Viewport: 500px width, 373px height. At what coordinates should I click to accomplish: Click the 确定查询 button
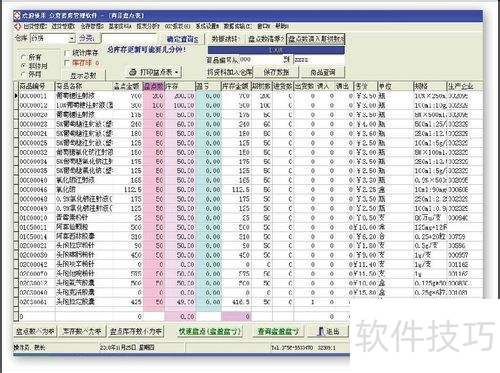click(182, 39)
